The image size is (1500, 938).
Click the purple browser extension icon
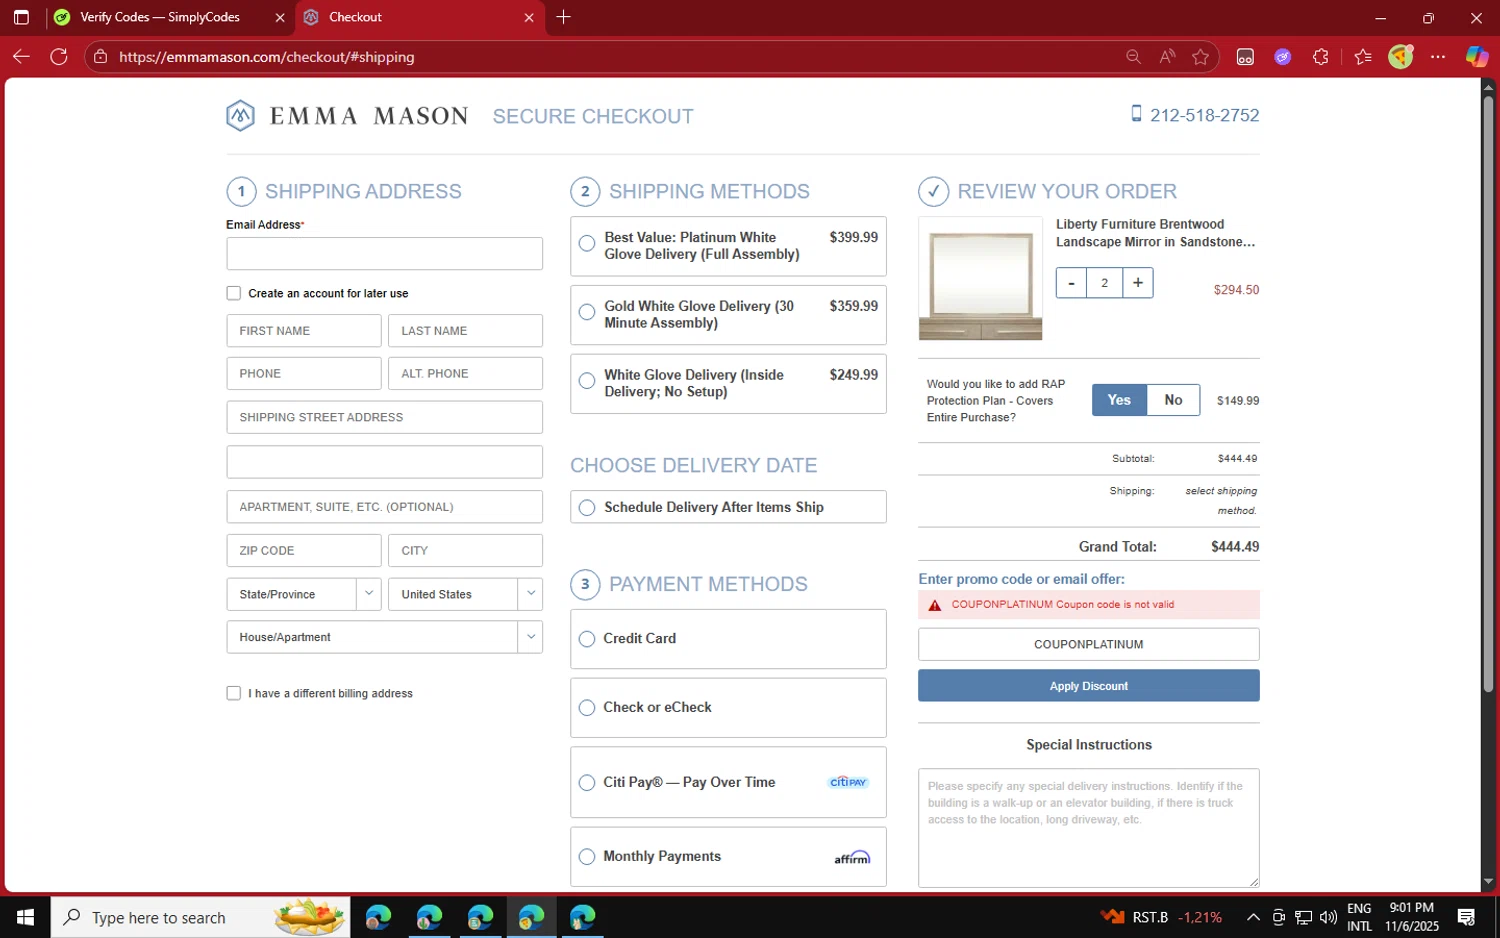click(1283, 57)
